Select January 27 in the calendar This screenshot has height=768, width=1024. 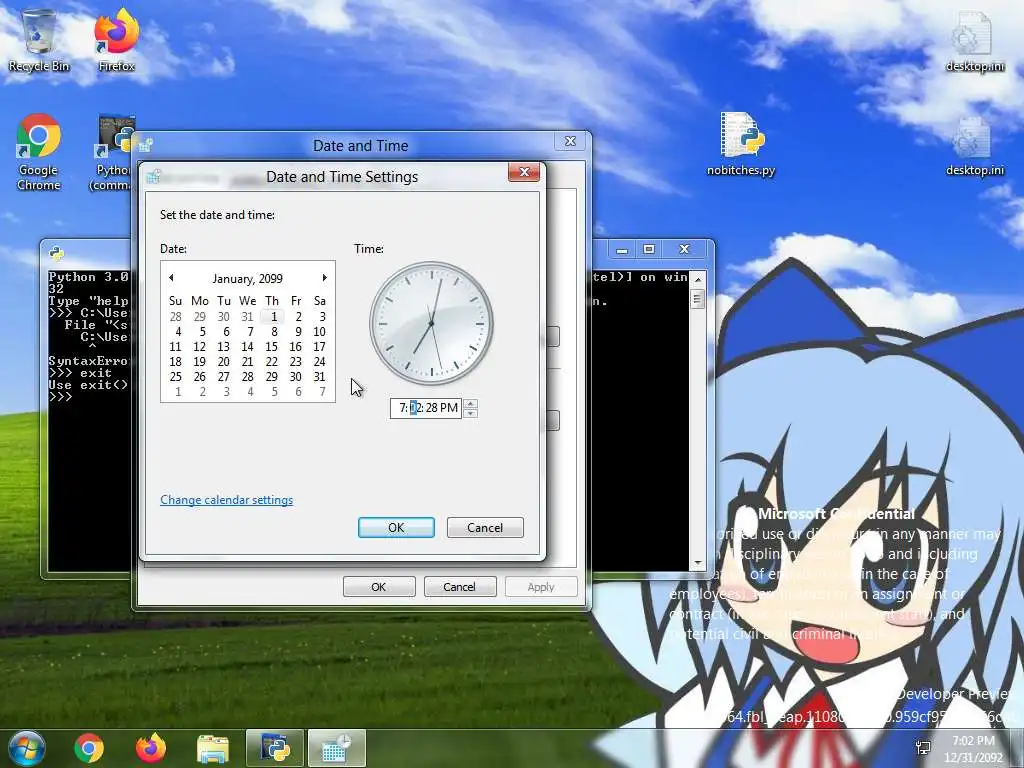tap(224, 377)
